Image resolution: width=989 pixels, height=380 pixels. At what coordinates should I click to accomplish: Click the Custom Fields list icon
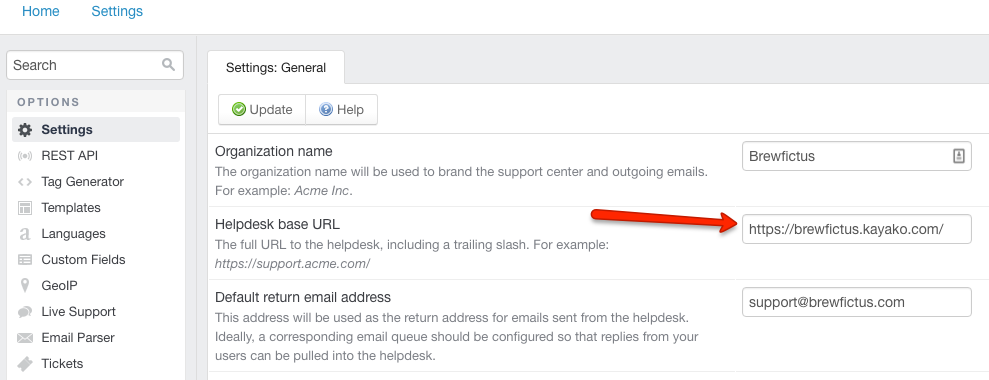click(25, 259)
